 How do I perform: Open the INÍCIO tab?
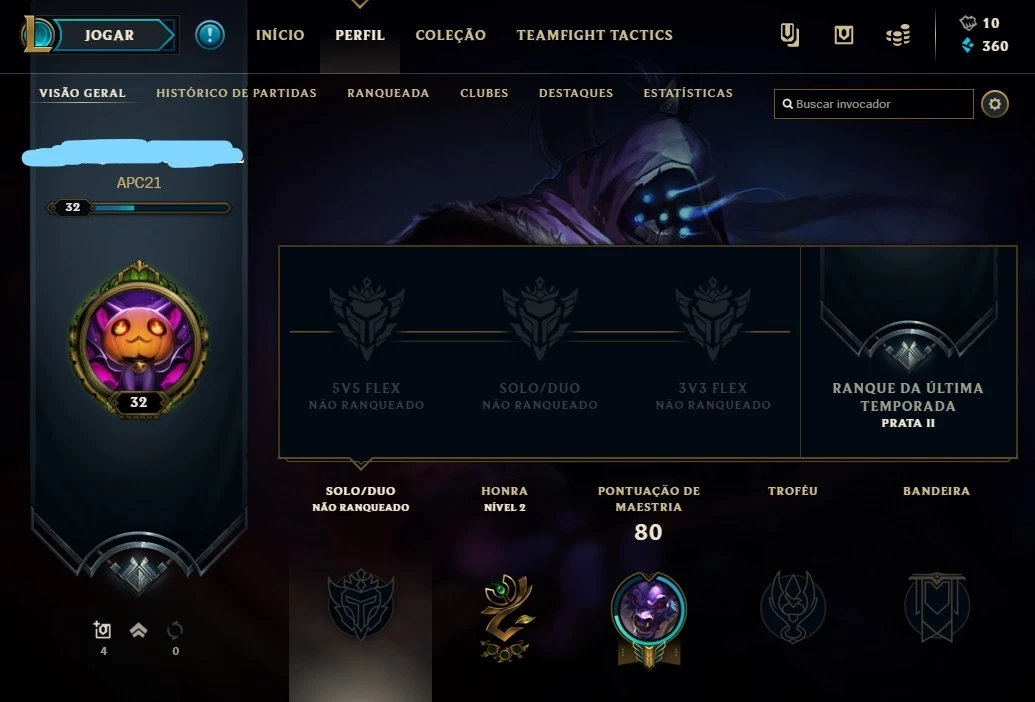pos(280,35)
